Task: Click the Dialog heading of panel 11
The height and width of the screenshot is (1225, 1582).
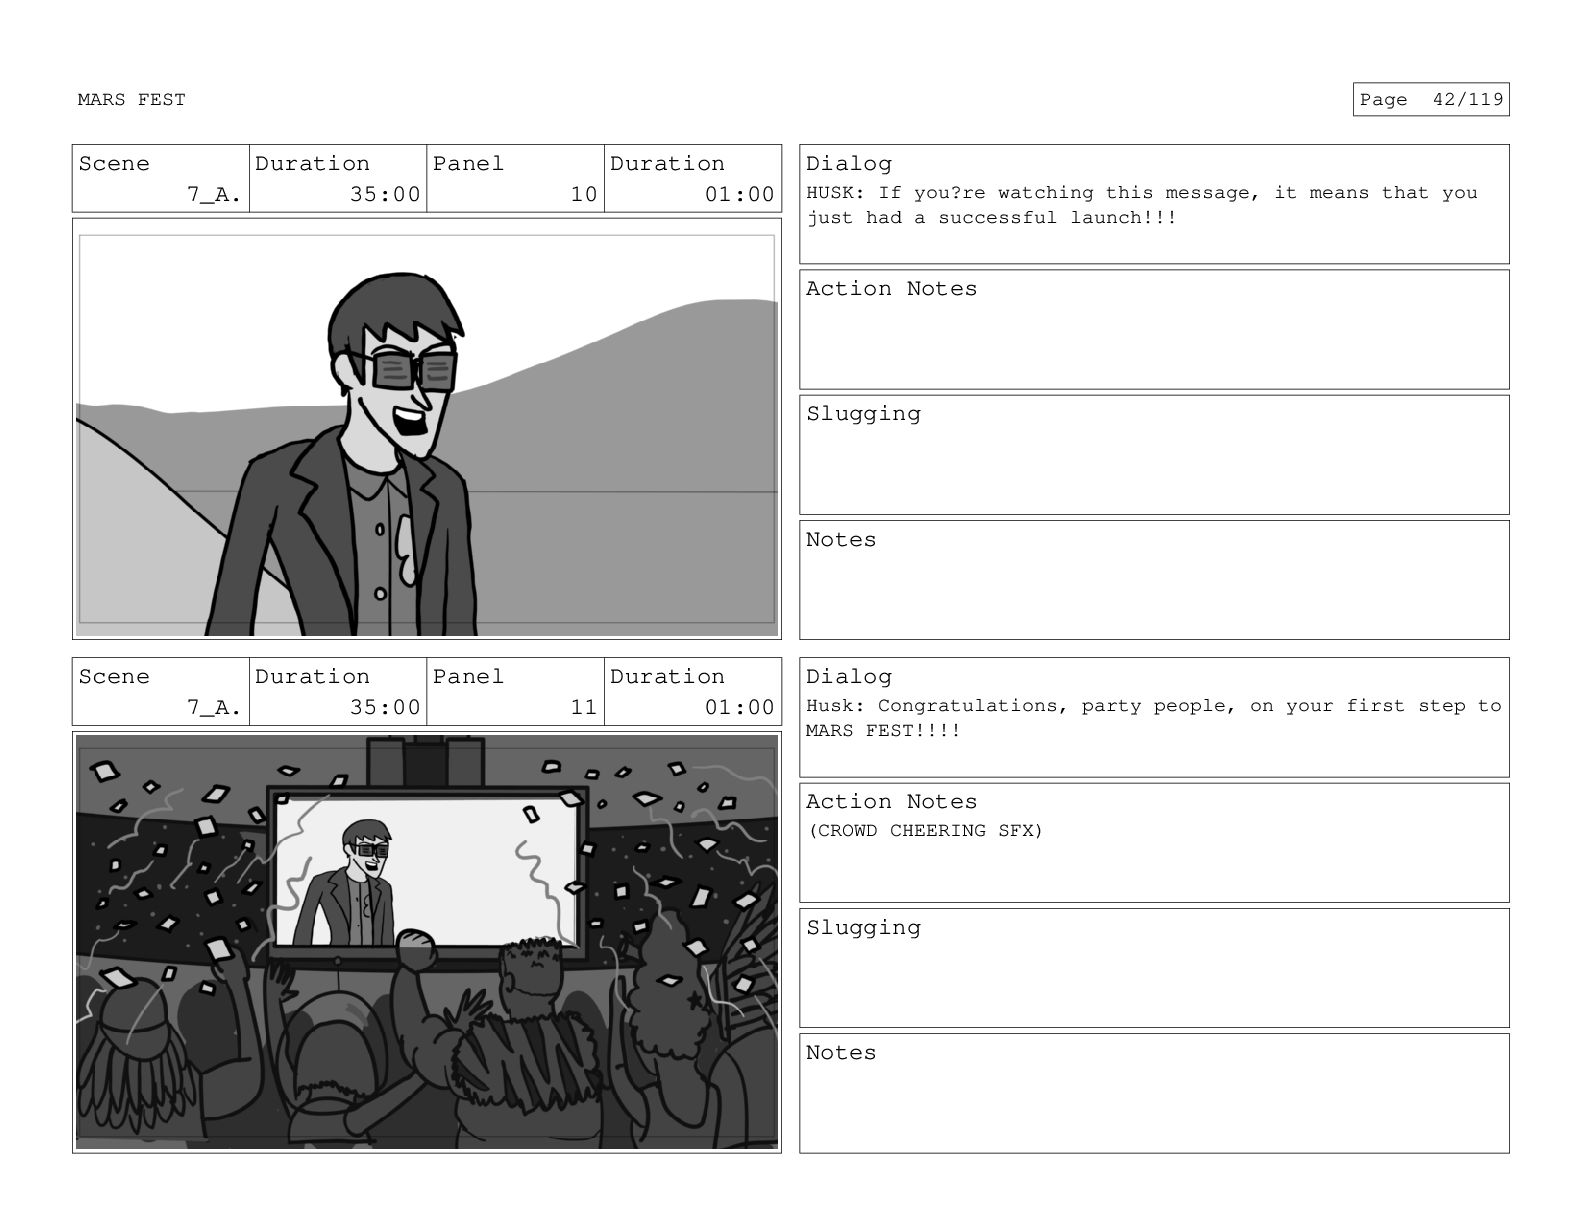Action: (x=848, y=677)
